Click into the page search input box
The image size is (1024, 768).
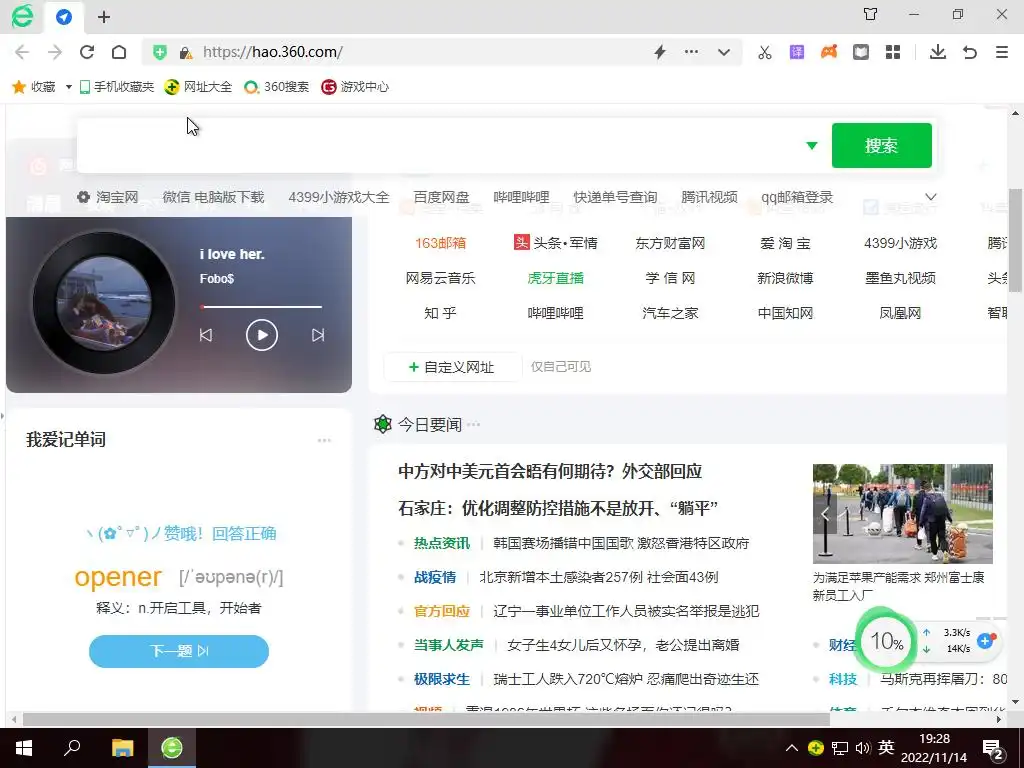438,146
